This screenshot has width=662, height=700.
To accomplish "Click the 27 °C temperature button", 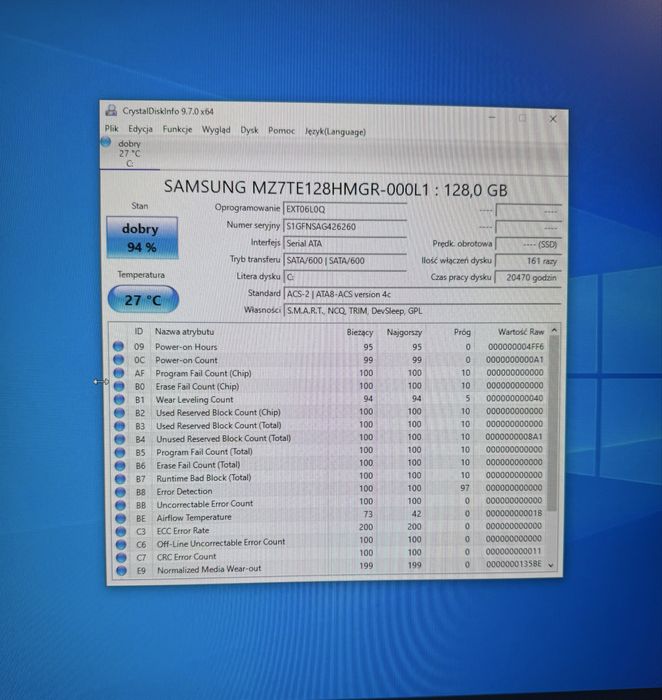I will [x=143, y=300].
